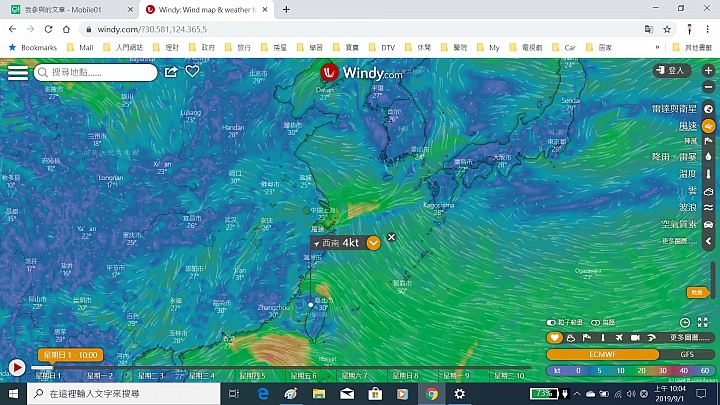Click the forecast timeline progress bar
The image size is (720, 405).
(x=280, y=367)
